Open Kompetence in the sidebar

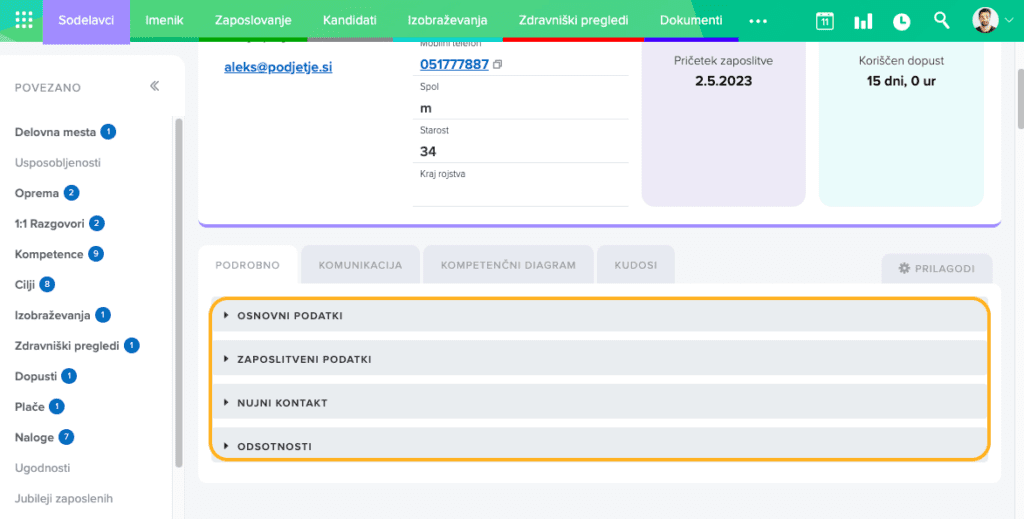click(49, 254)
